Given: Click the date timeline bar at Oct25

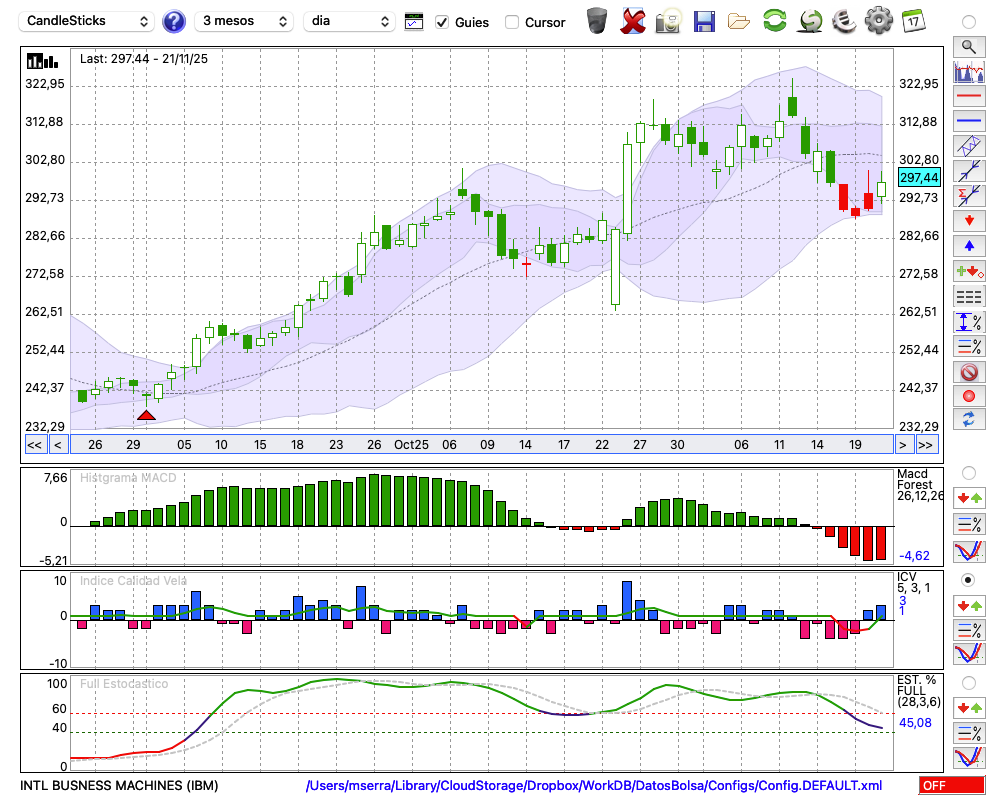Looking at the screenshot, I should pos(410,444).
